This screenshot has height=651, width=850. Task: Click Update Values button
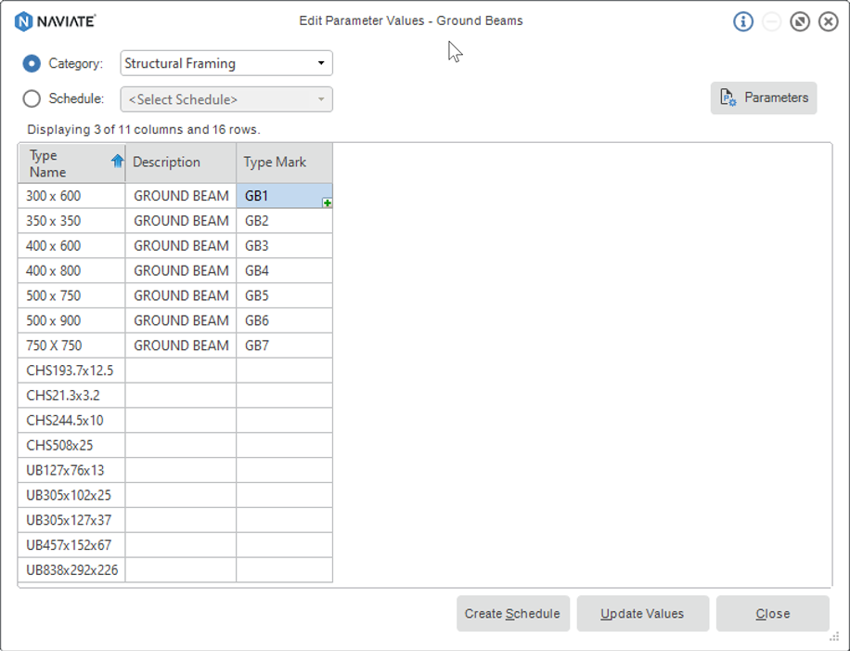(643, 613)
